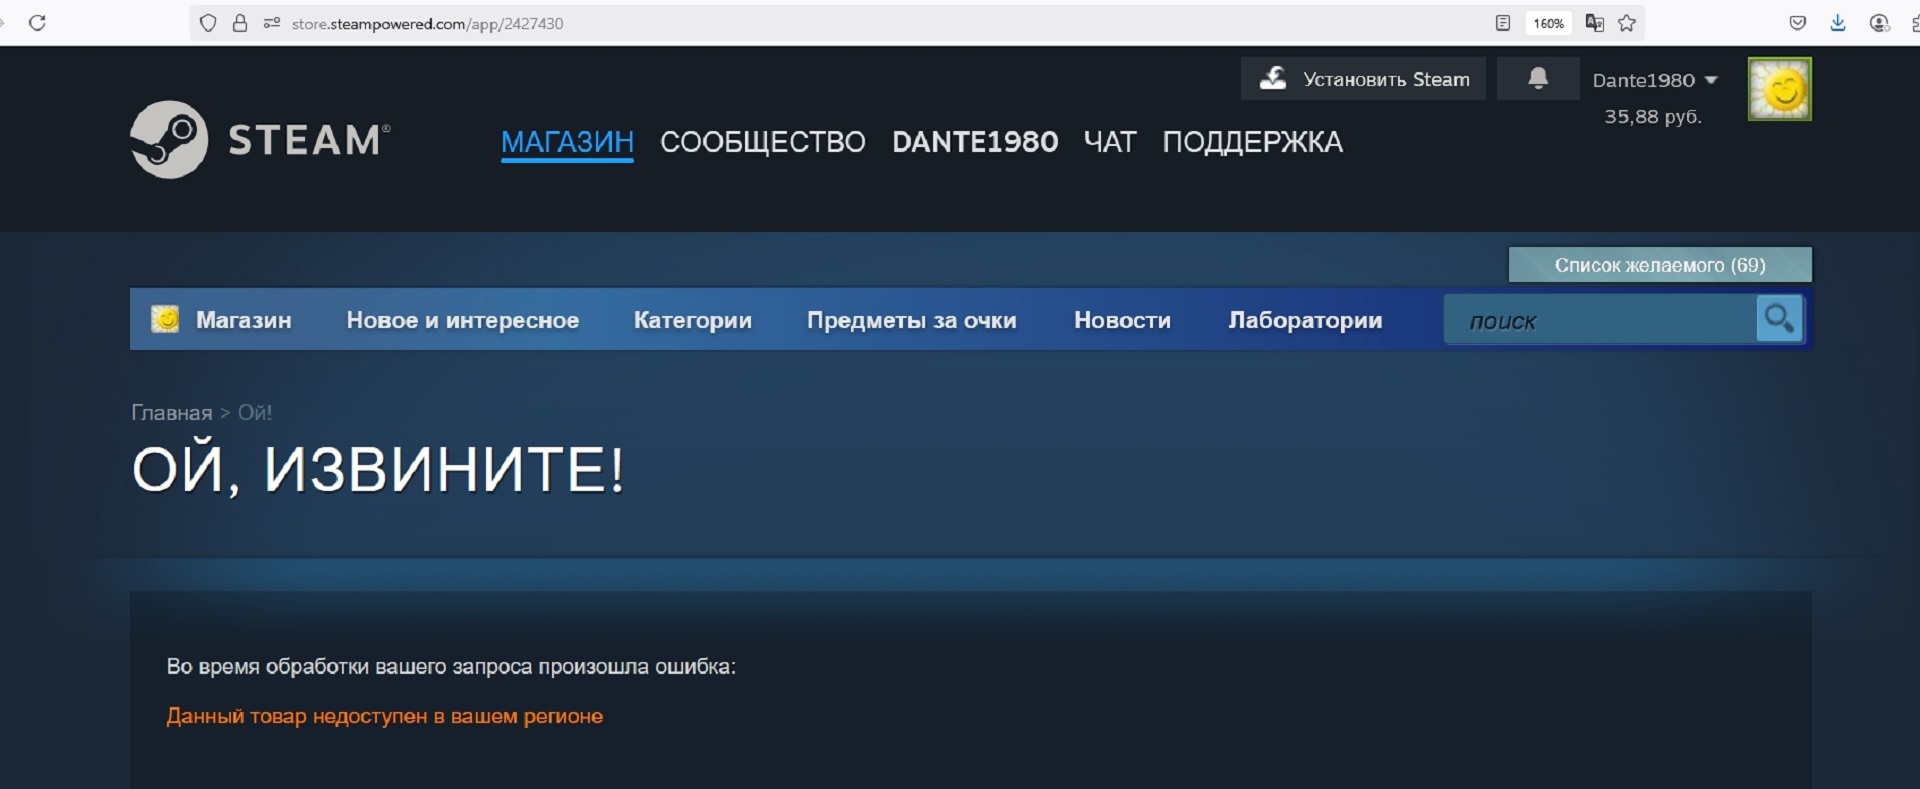
Task: Go to ЧАТ in the top menu
Action: [1110, 142]
